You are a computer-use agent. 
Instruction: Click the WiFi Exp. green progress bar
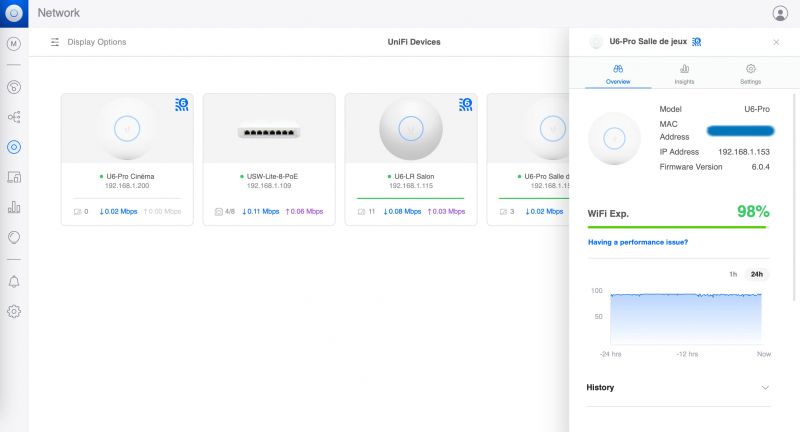pyautogui.click(x=678, y=227)
